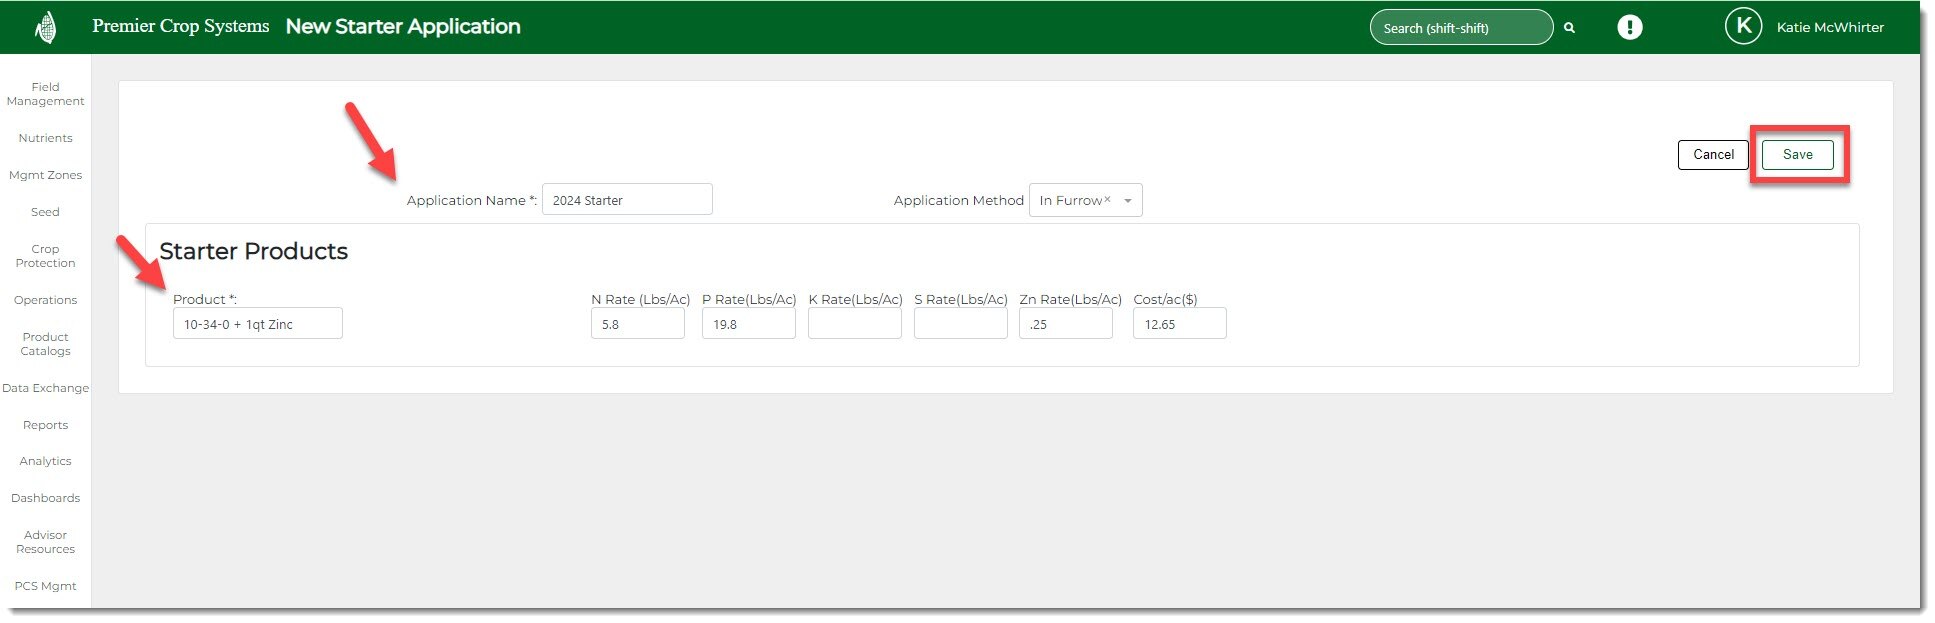The image size is (1935, 623).
Task: Open the K user avatar menu
Action: pos(1743,27)
